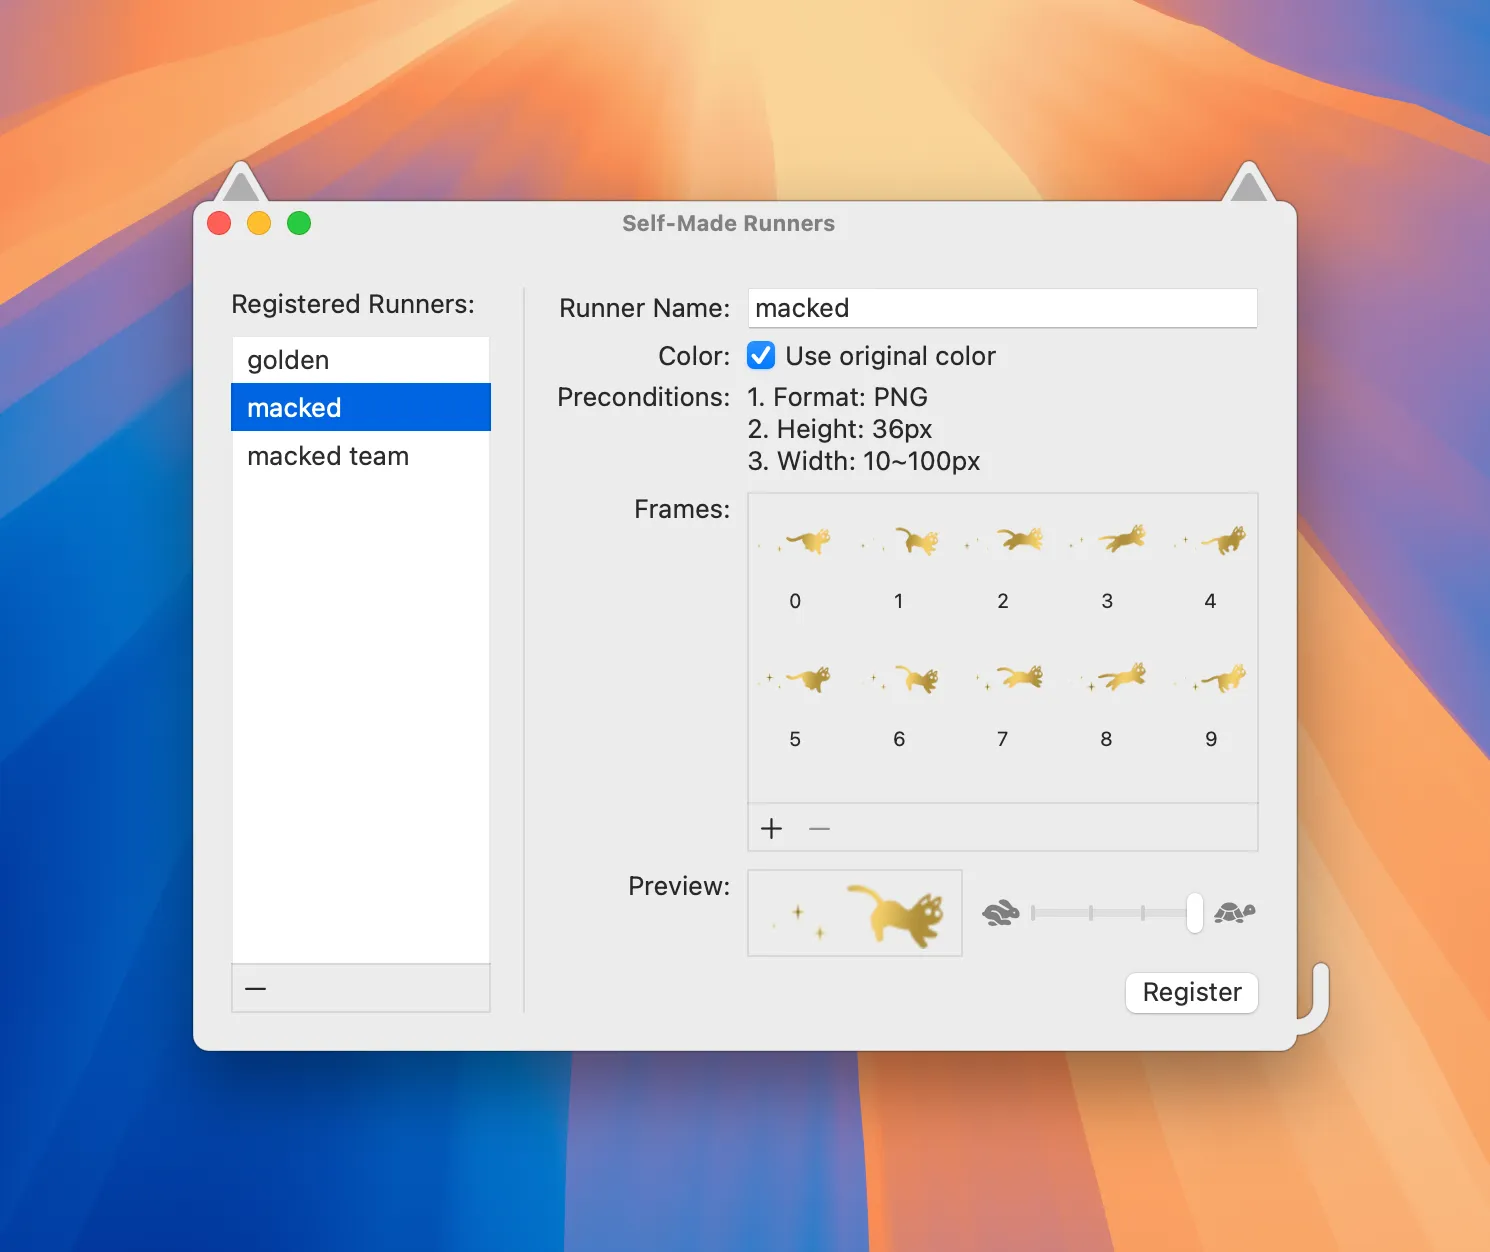
Task: Select the macked runner in list
Action: 361,407
